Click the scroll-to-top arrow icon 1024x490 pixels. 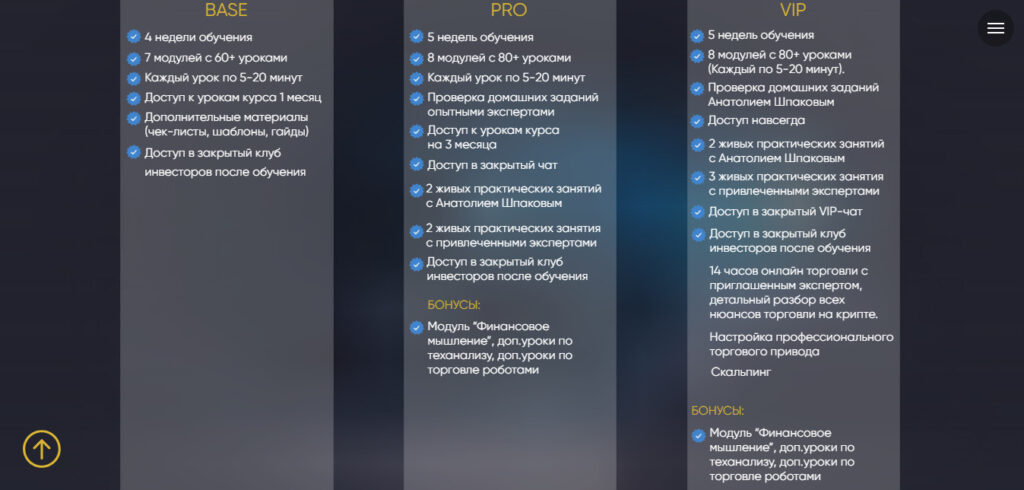[42, 449]
